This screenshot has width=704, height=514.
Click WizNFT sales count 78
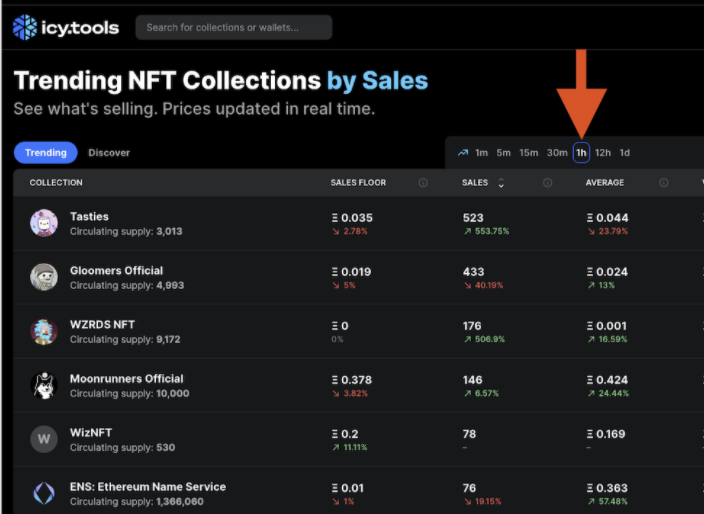coord(469,434)
